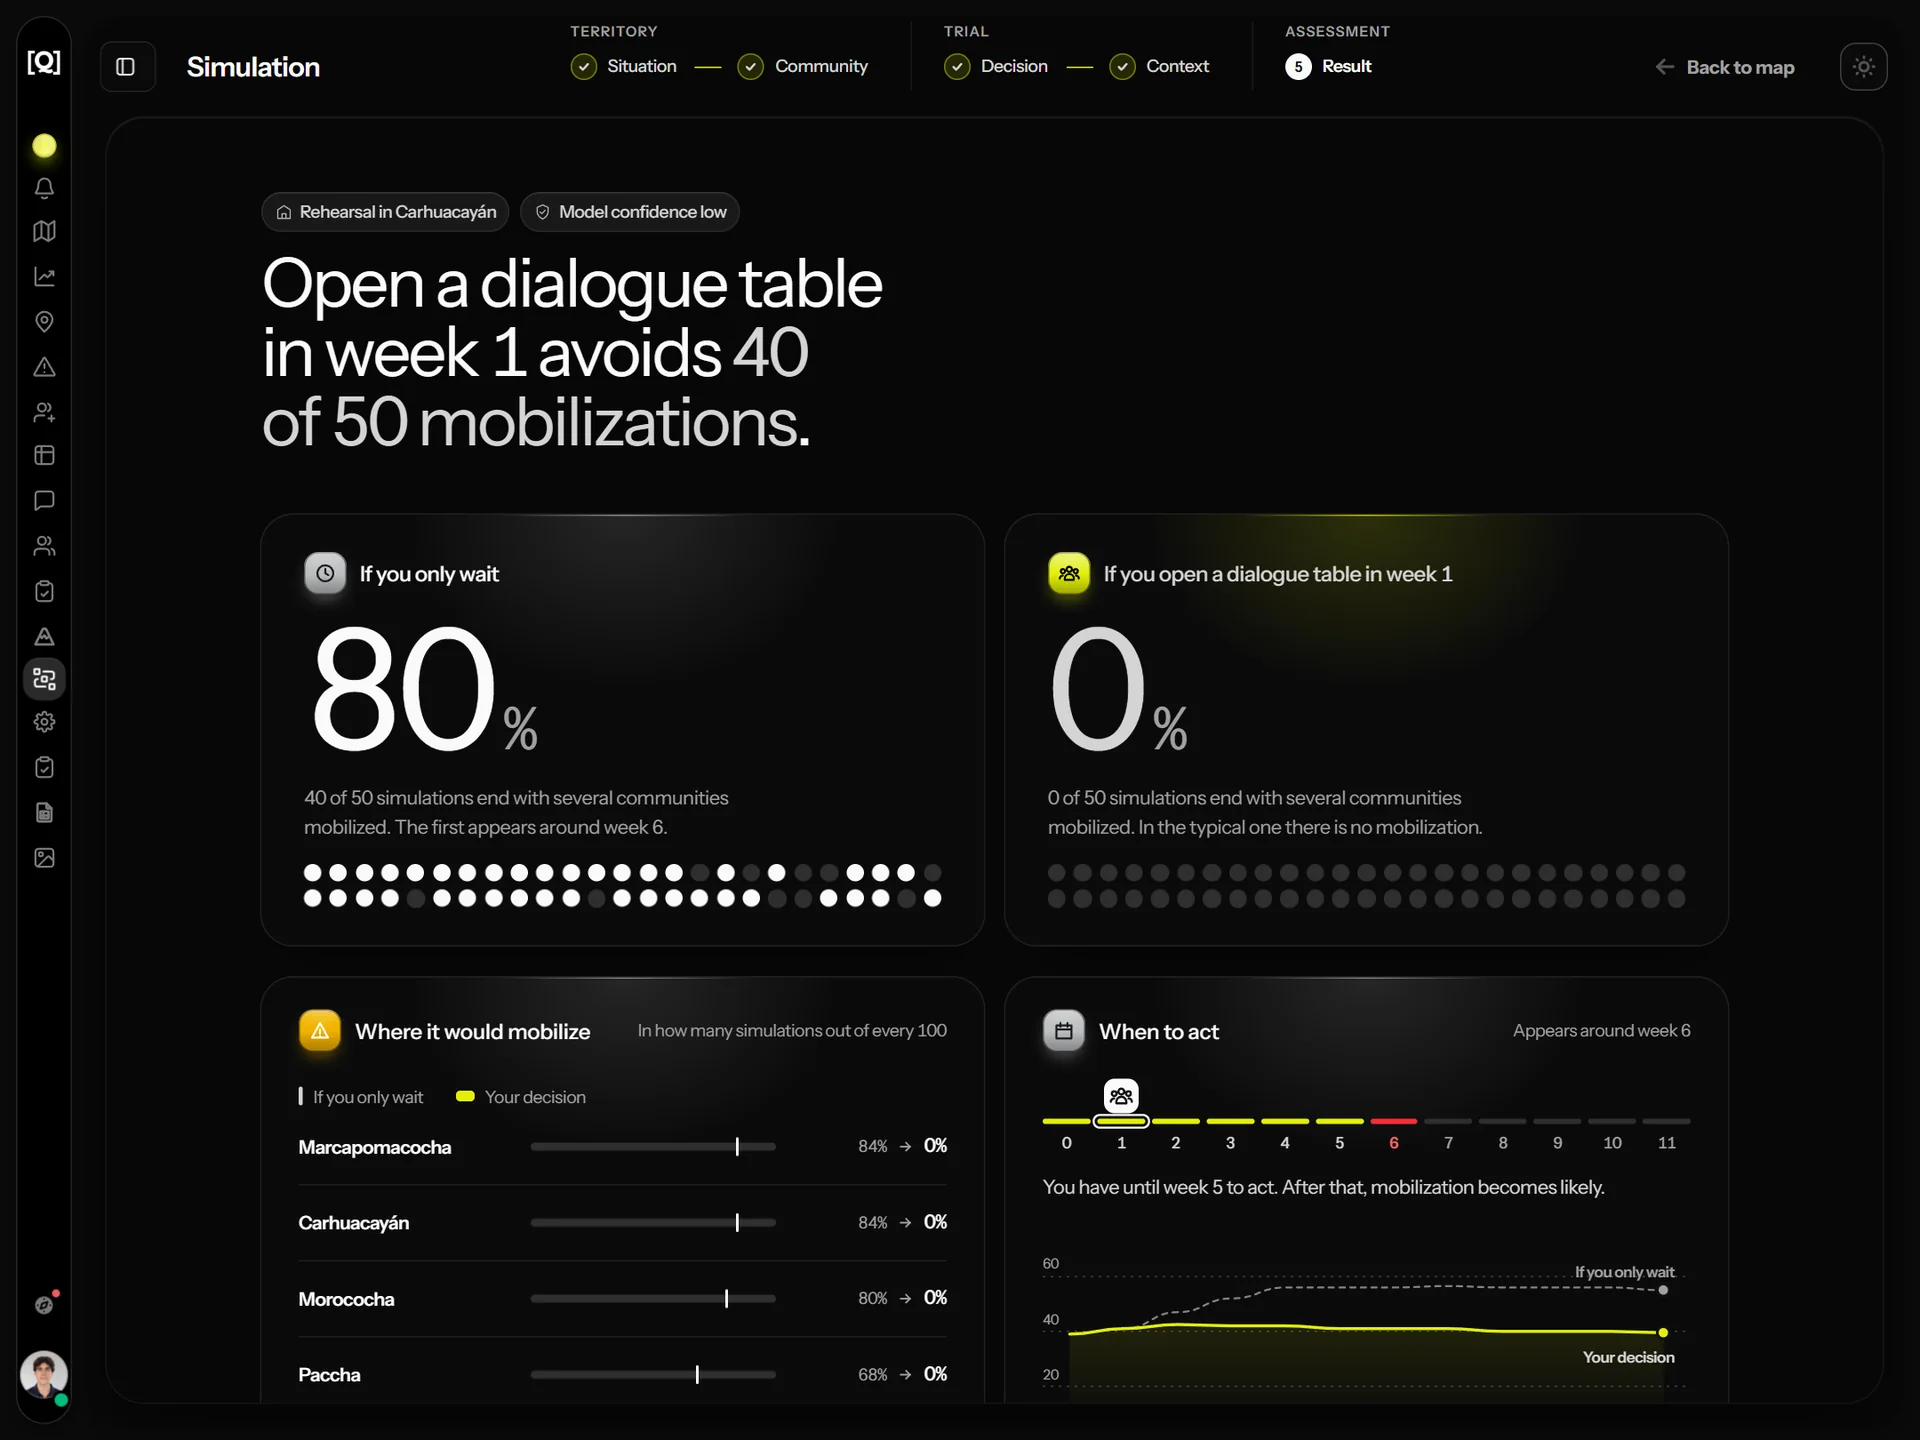Click the Model confidence low badge

(x=630, y=212)
